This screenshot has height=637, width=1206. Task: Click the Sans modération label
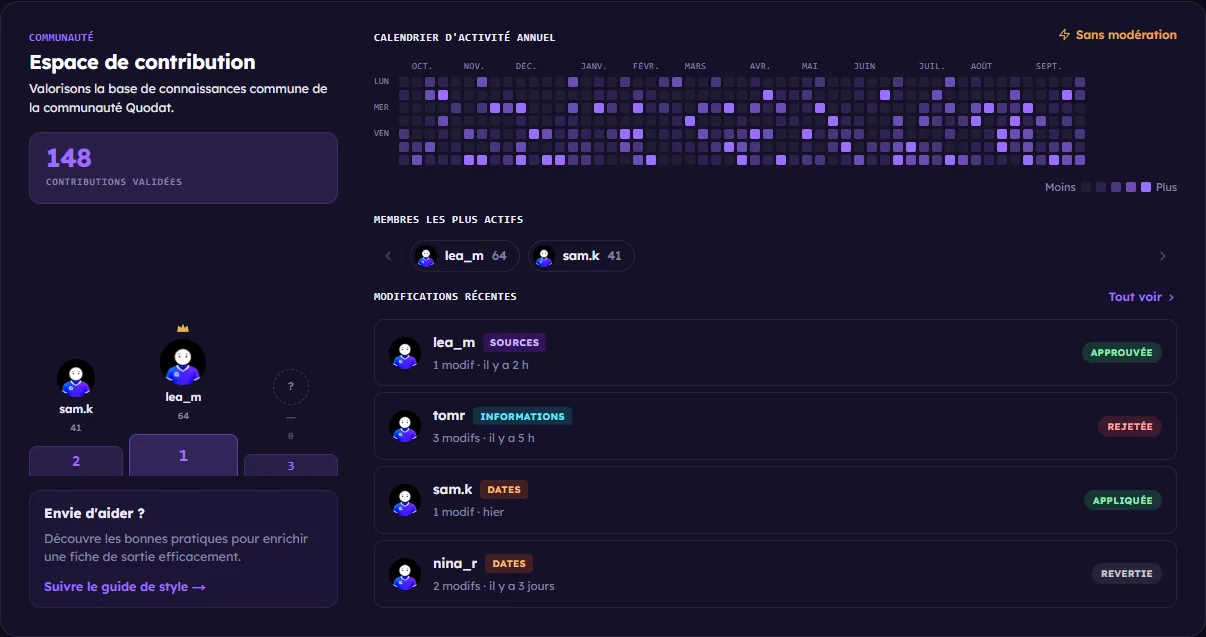(1126, 35)
